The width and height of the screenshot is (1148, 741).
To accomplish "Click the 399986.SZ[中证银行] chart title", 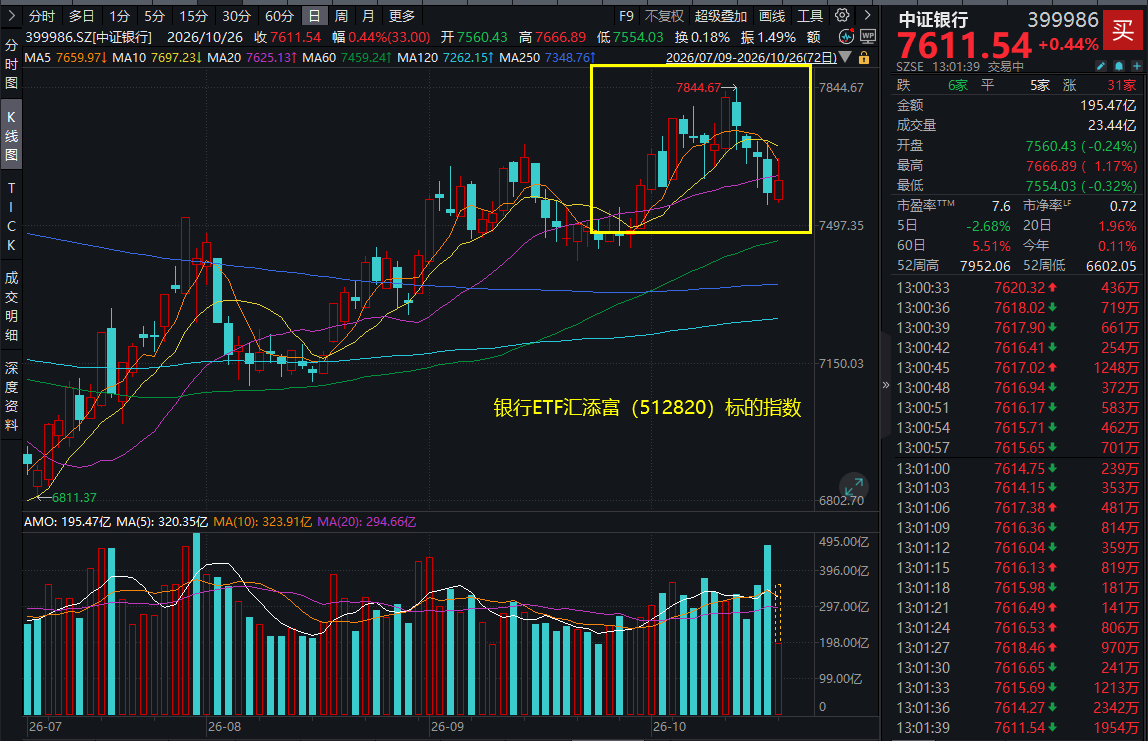I will tap(88, 37).
